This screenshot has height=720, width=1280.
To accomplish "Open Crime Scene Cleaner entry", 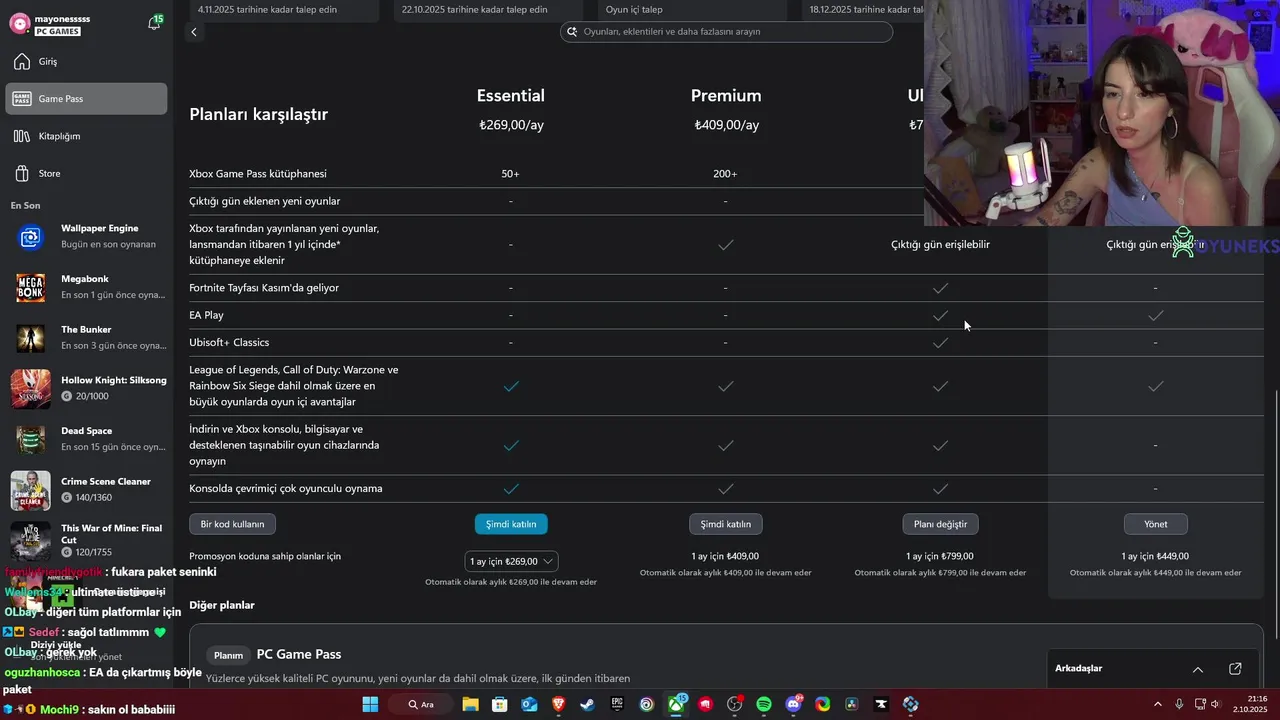I will 86,490.
